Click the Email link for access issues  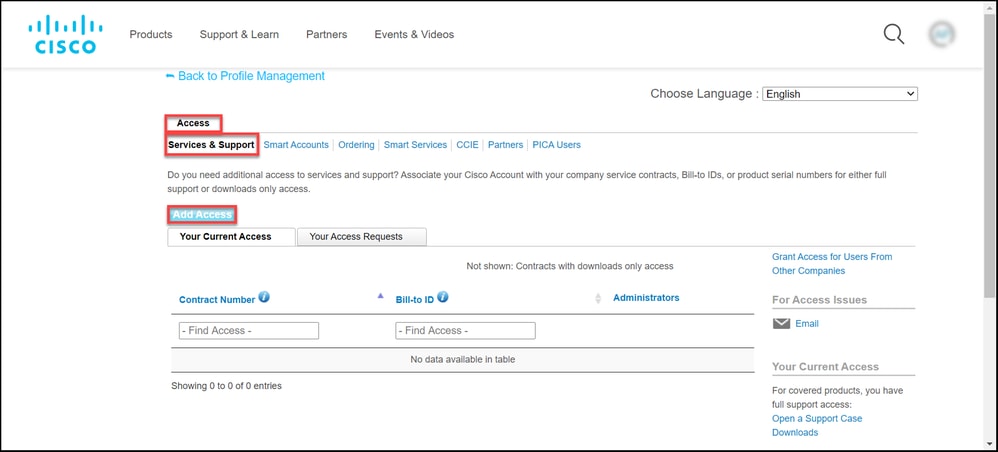[x=807, y=324]
